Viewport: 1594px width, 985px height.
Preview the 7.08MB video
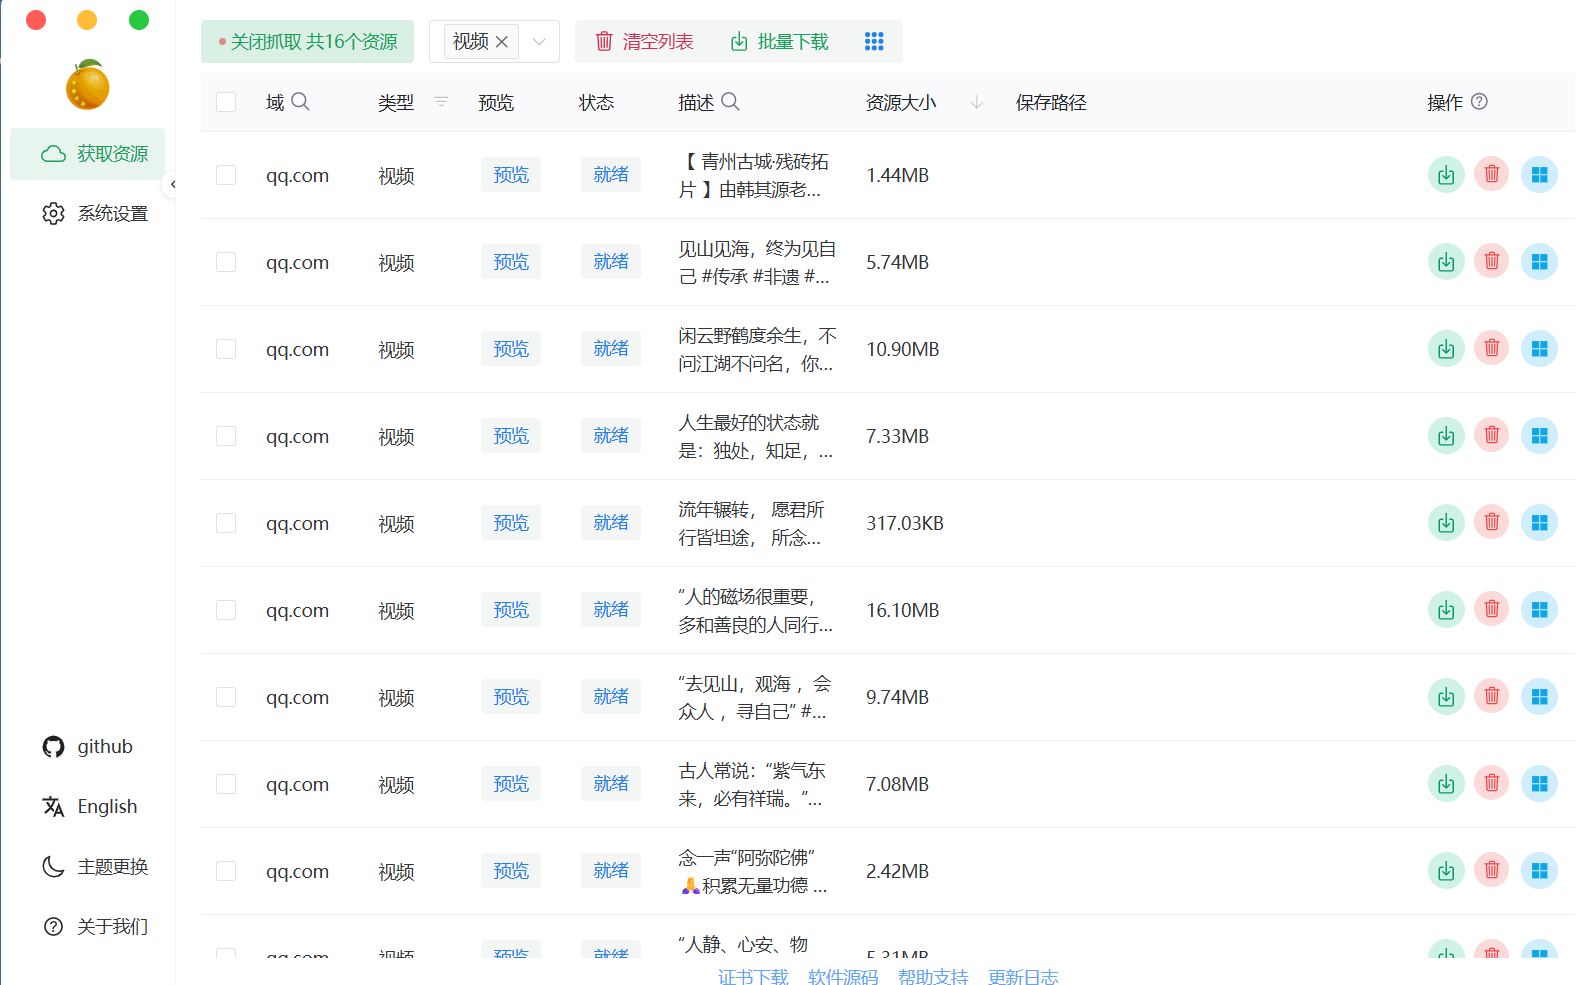(x=510, y=784)
